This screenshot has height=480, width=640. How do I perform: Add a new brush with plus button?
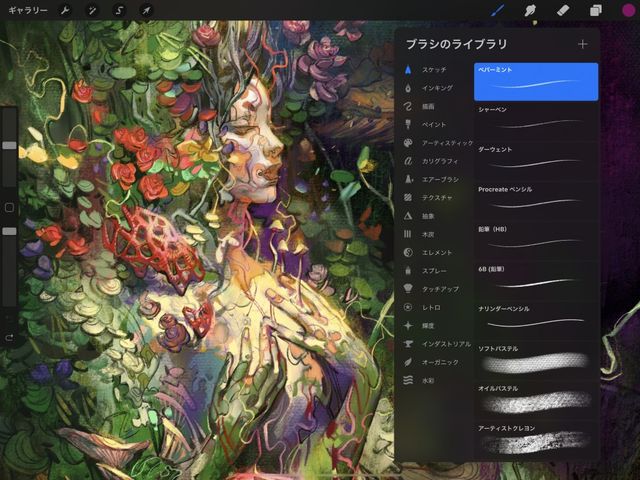(x=583, y=44)
